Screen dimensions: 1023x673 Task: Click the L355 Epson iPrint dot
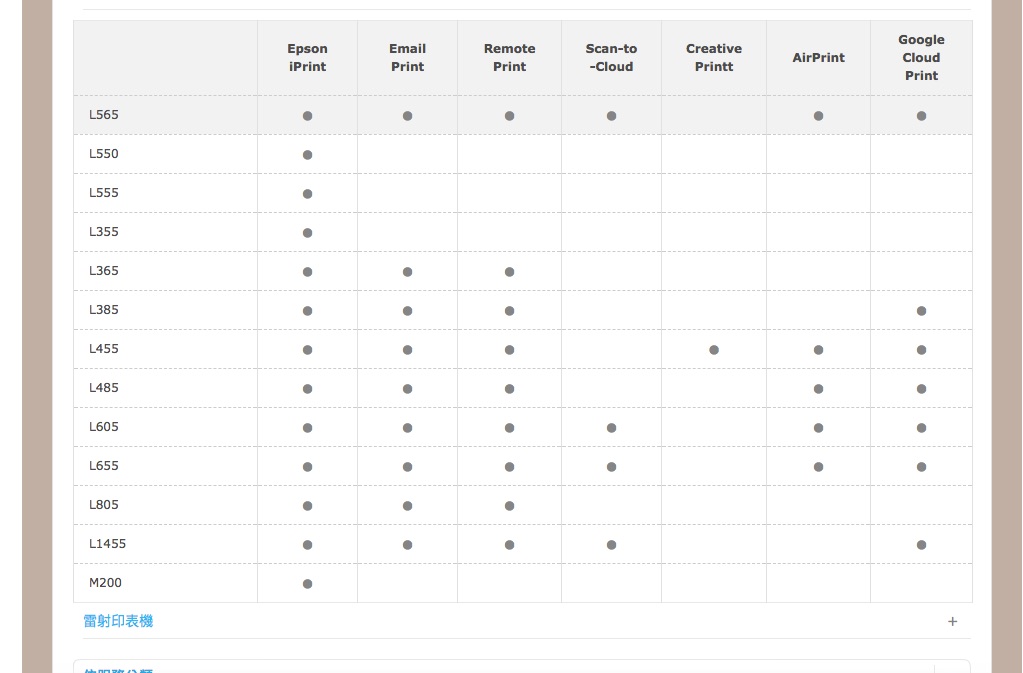(x=307, y=233)
